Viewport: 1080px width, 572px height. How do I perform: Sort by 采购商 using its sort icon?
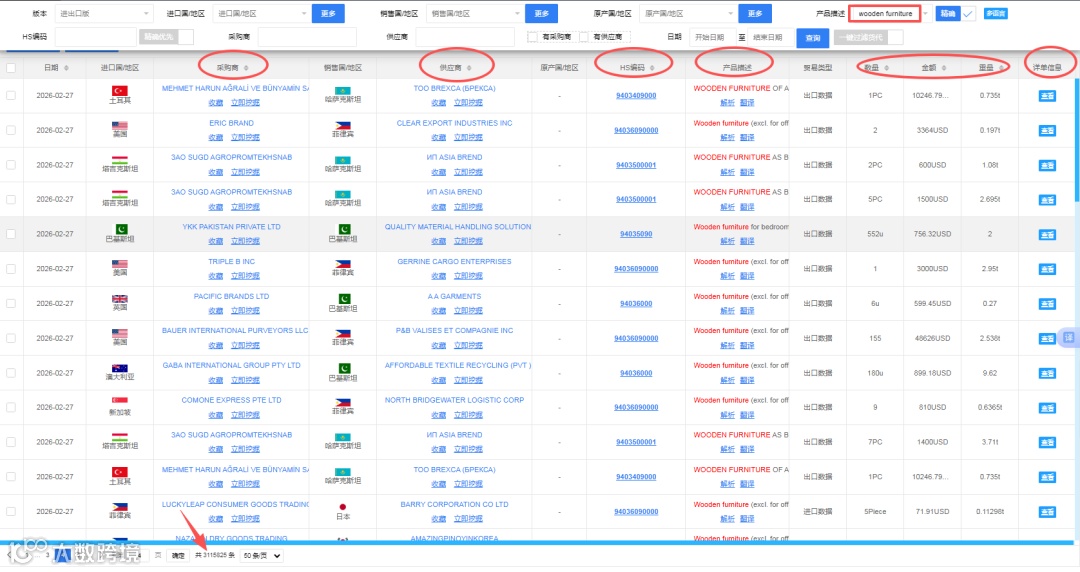click(246, 68)
